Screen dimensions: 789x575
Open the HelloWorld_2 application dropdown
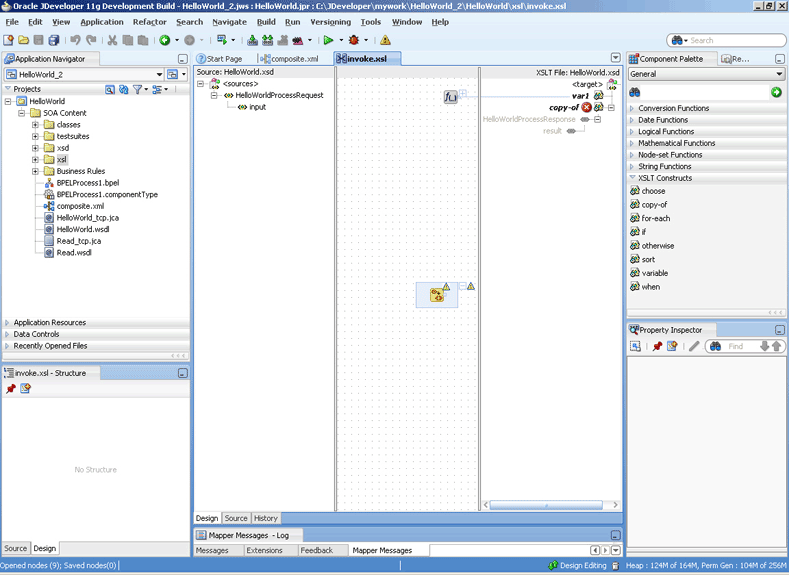159,74
